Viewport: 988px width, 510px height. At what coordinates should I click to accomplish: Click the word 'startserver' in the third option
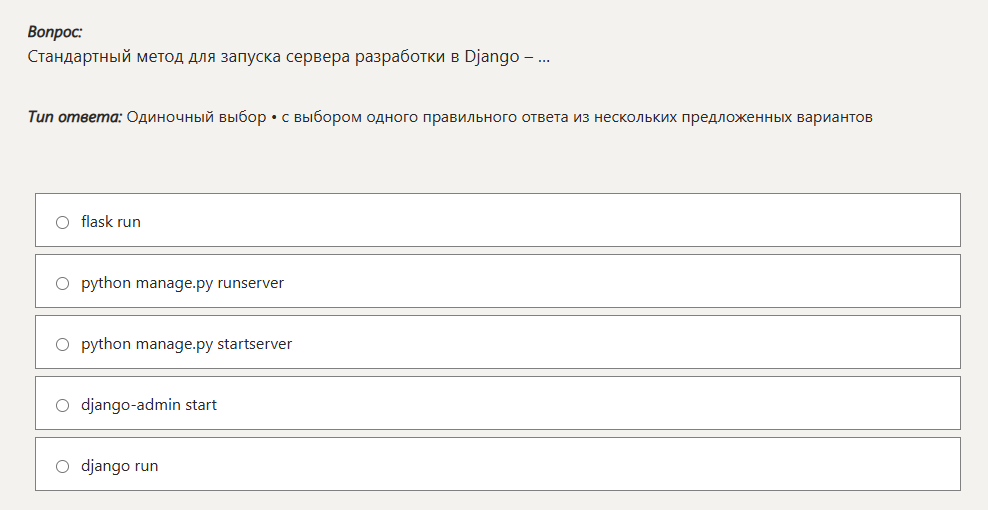click(254, 344)
